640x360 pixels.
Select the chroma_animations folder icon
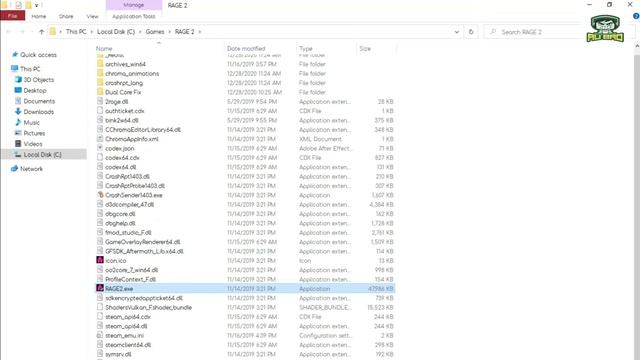click(x=100, y=73)
